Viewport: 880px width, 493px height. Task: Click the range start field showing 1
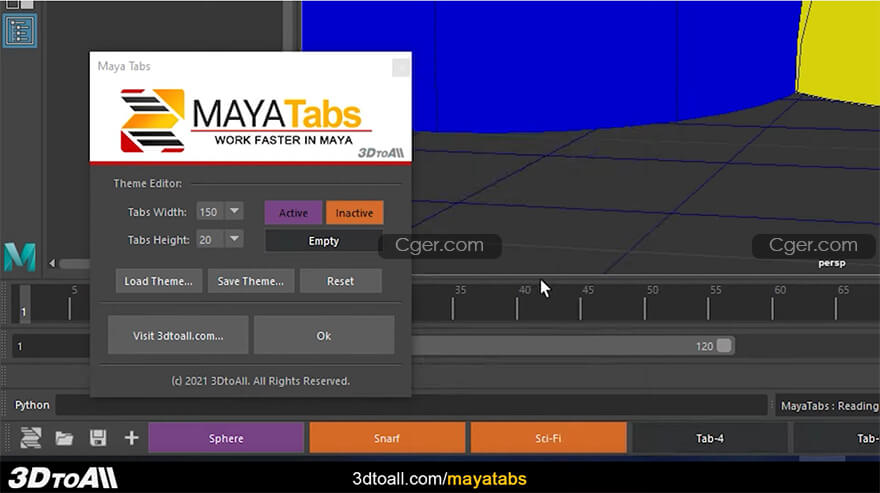51,346
